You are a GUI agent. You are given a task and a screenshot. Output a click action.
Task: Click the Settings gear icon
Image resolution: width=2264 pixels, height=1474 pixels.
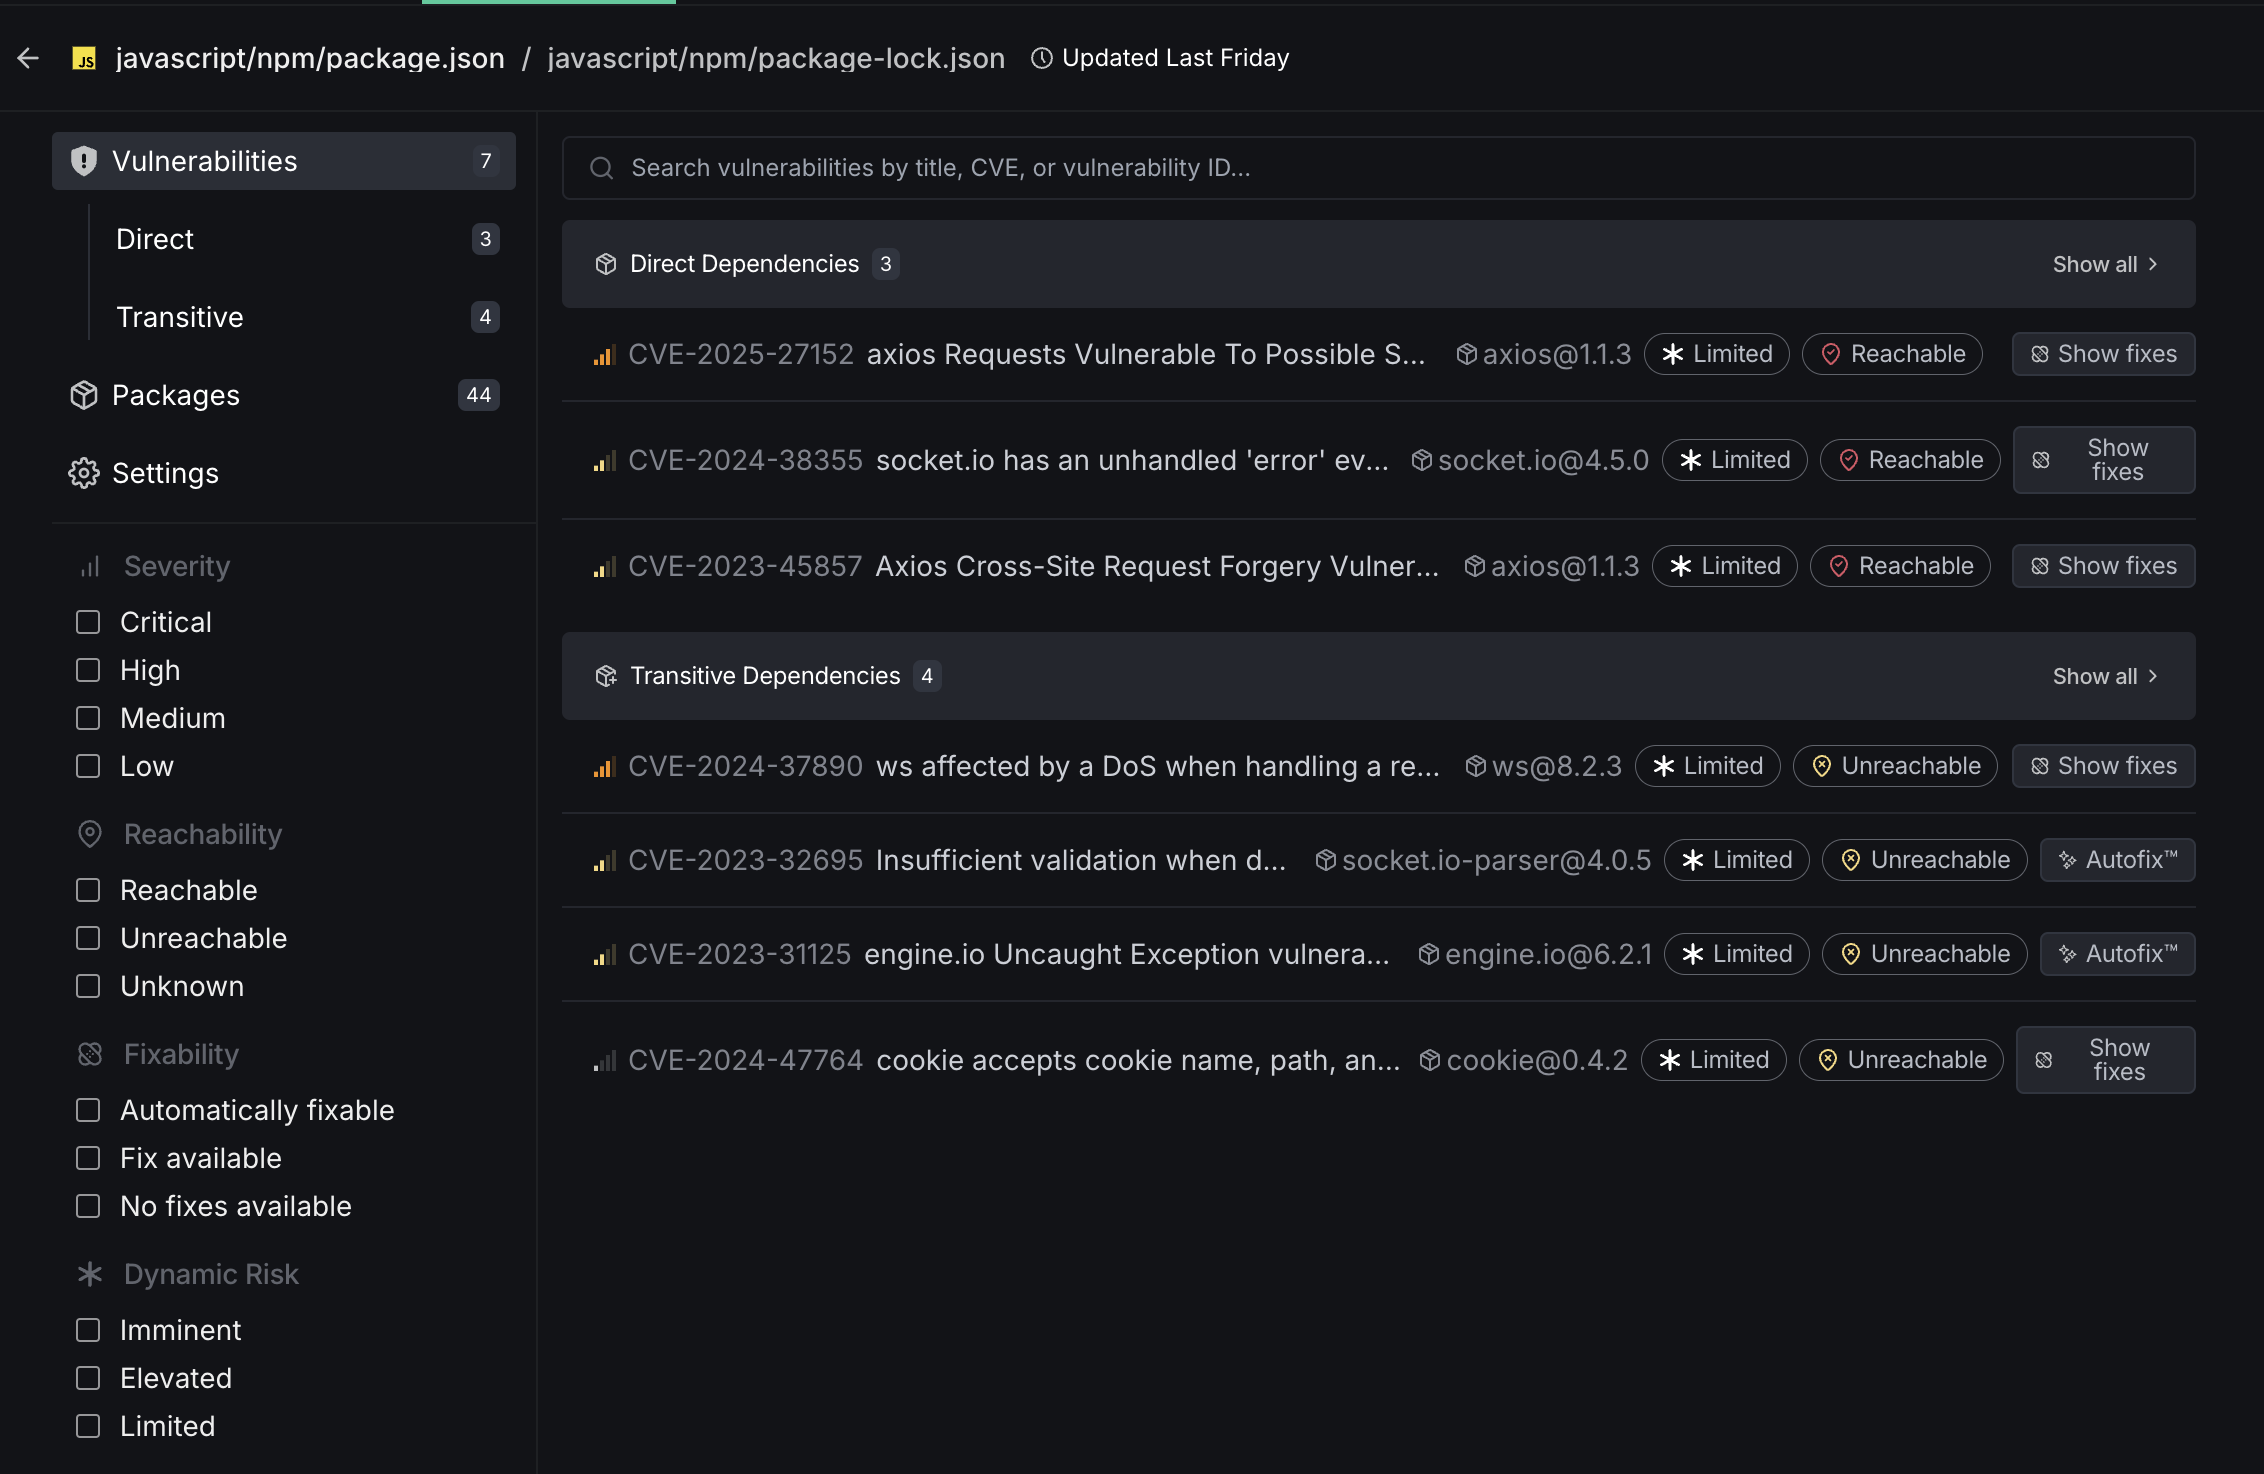click(84, 473)
